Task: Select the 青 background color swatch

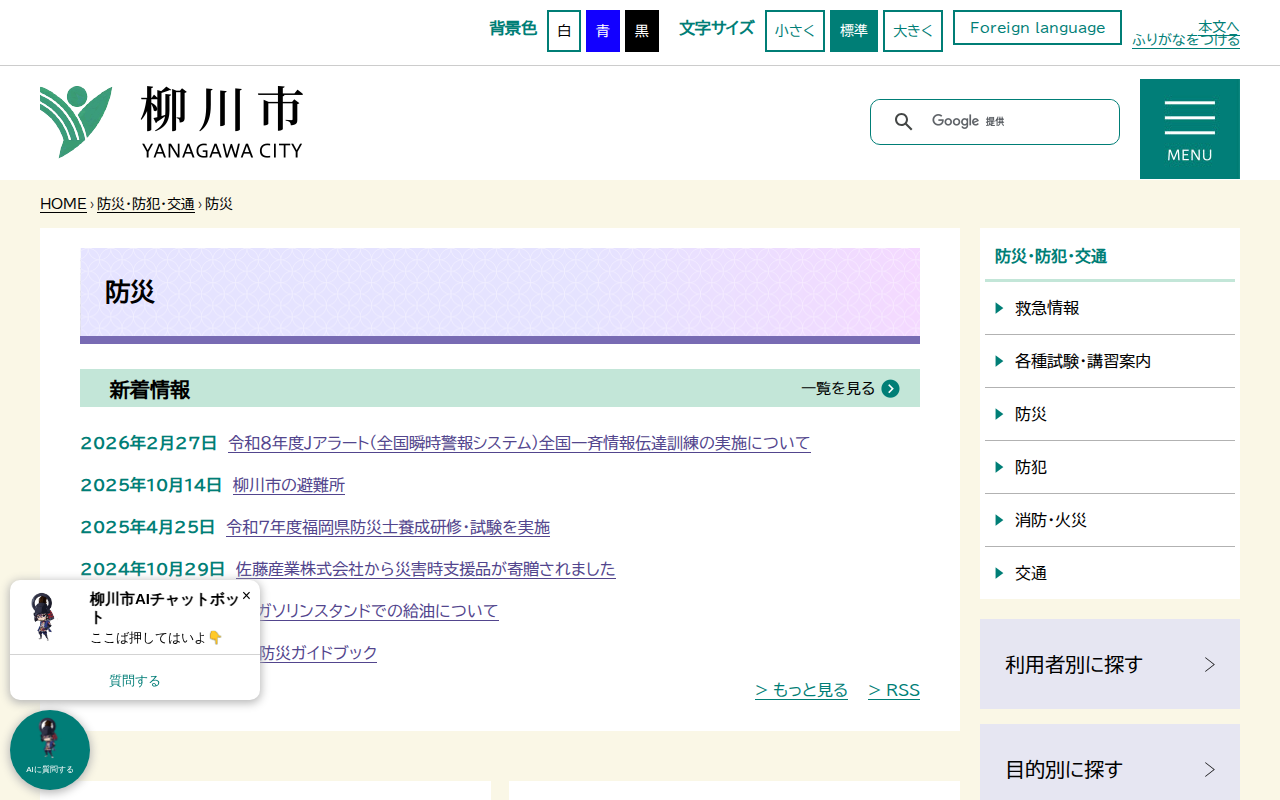Action: [x=602, y=30]
